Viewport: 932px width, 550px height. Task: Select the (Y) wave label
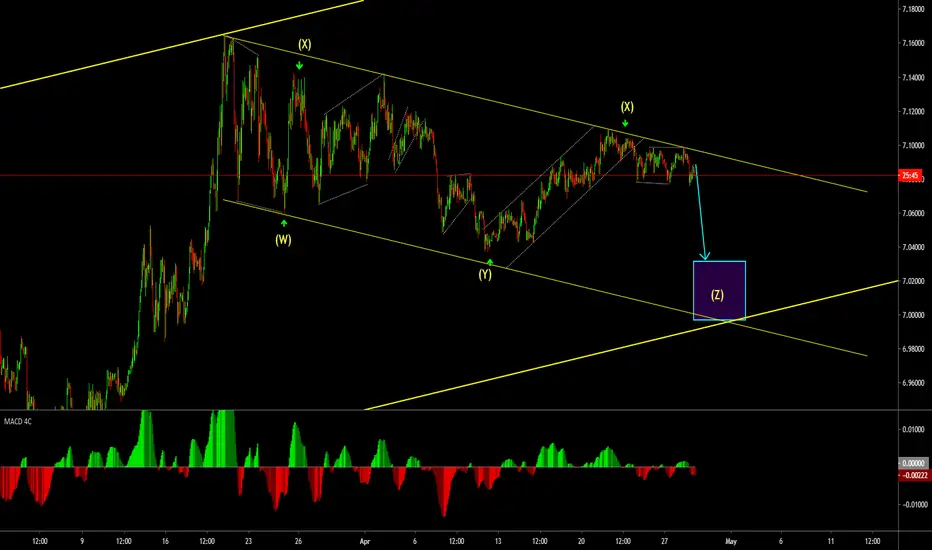click(485, 274)
